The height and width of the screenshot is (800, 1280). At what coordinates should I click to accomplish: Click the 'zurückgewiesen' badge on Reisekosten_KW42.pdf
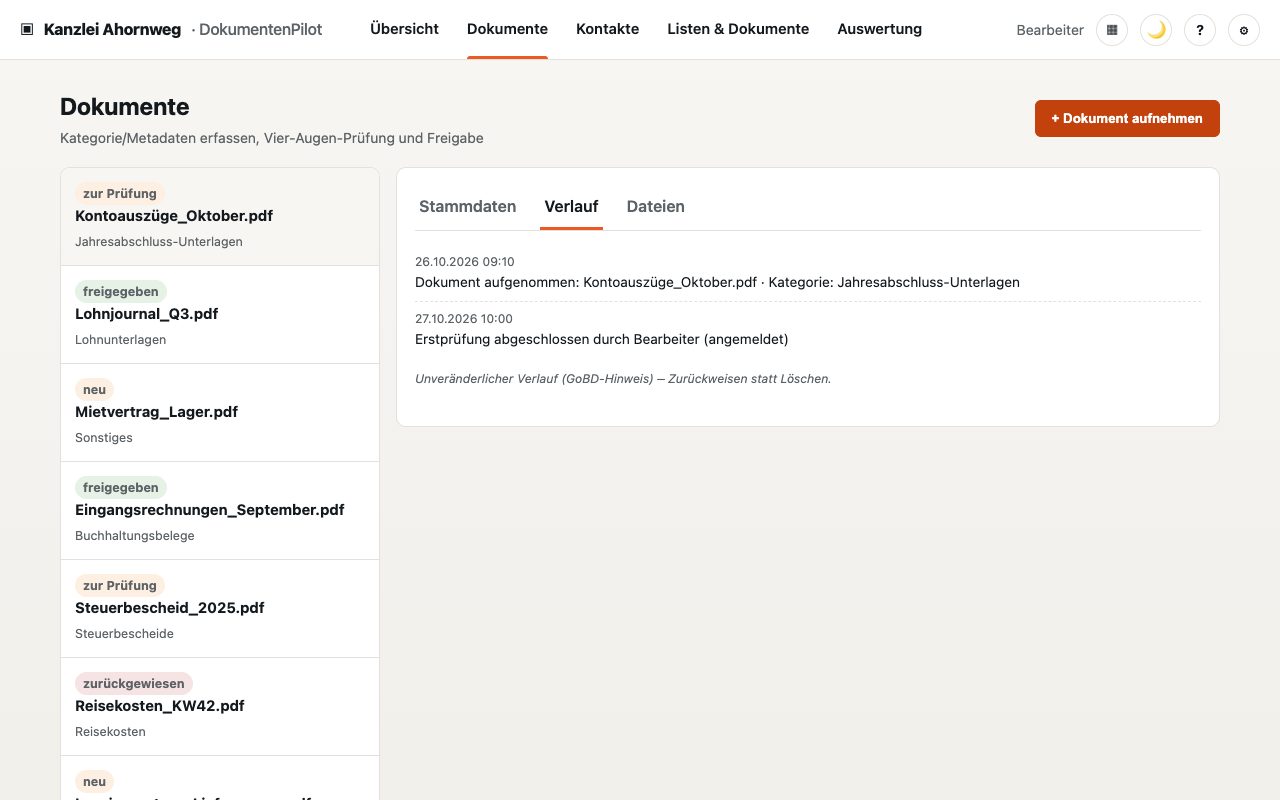tap(134, 684)
